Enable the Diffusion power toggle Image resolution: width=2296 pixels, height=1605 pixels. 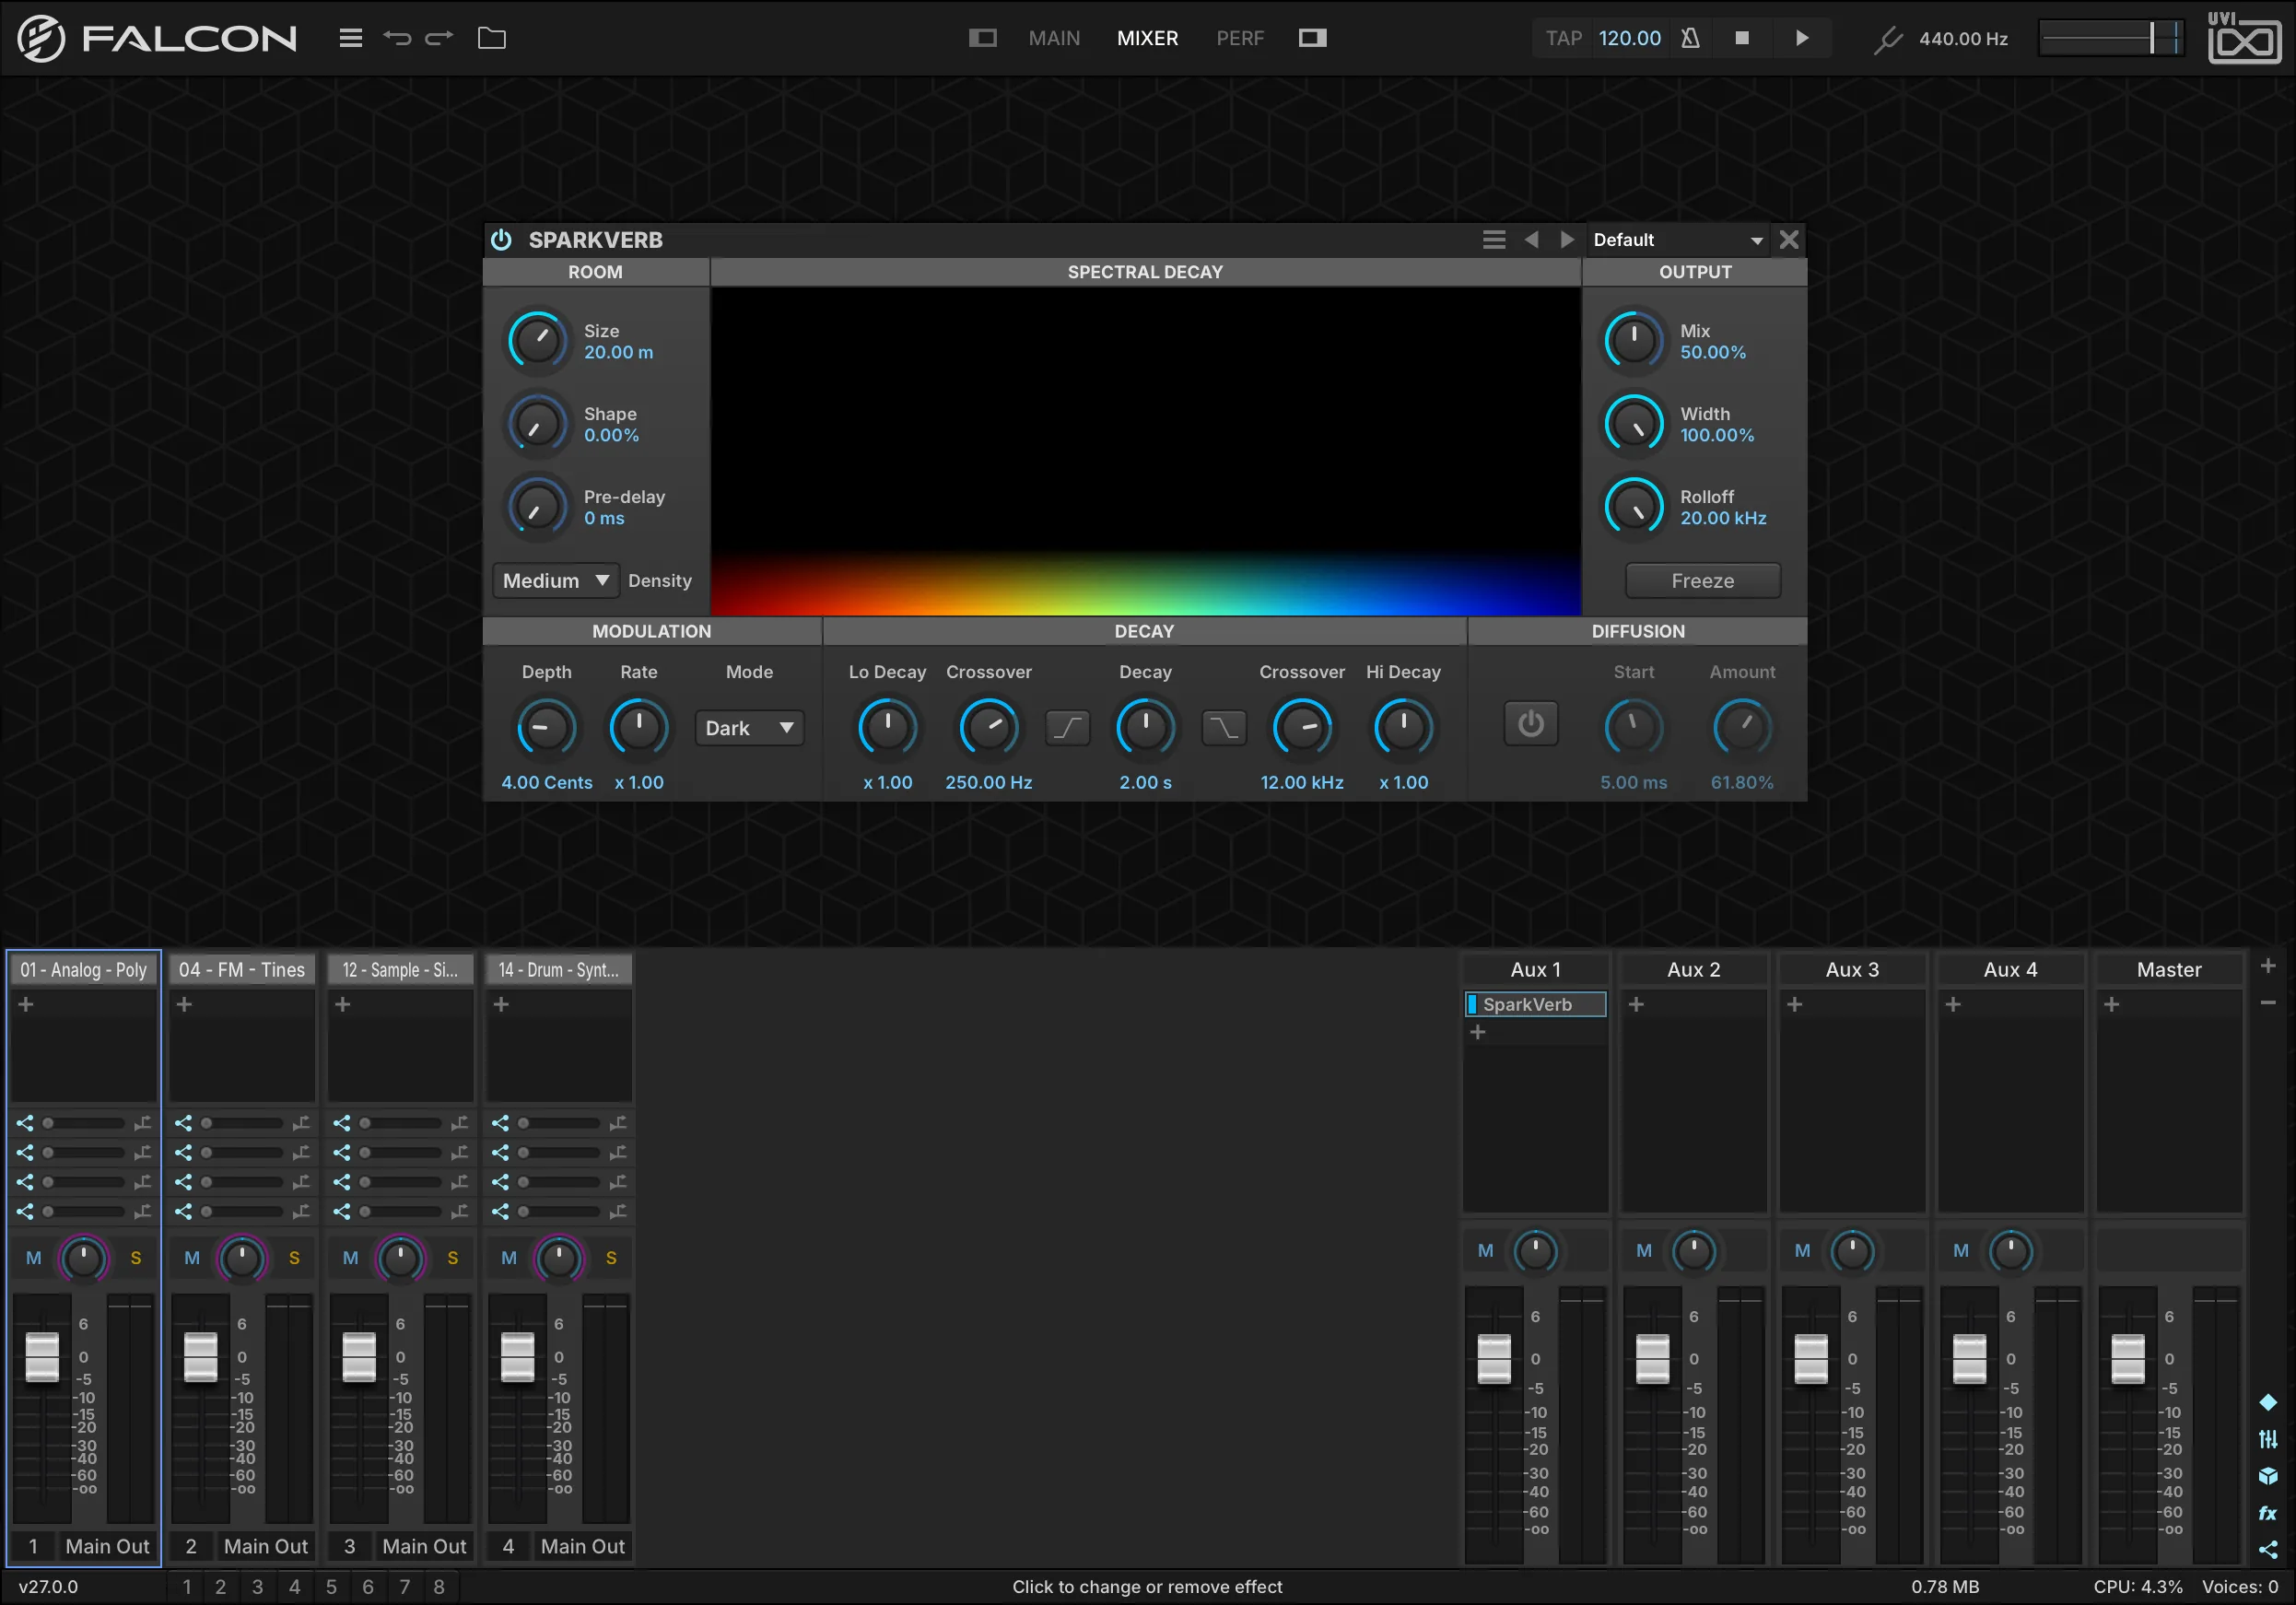(1530, 724)
